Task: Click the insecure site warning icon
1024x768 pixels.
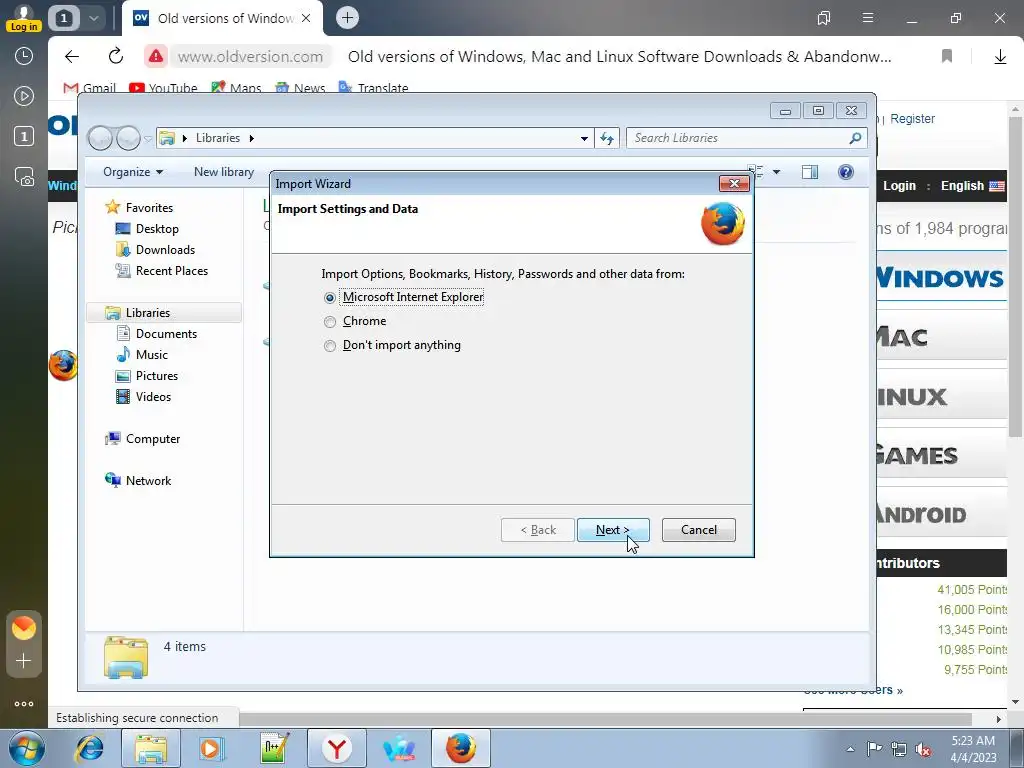Action: pos(155,57)
